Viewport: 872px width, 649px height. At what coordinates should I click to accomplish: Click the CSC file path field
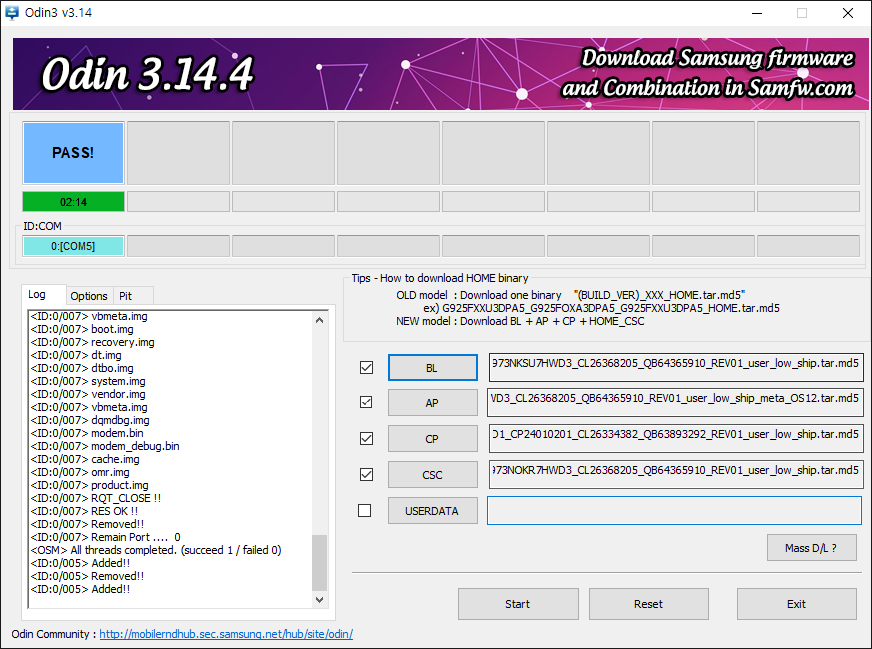676,474
